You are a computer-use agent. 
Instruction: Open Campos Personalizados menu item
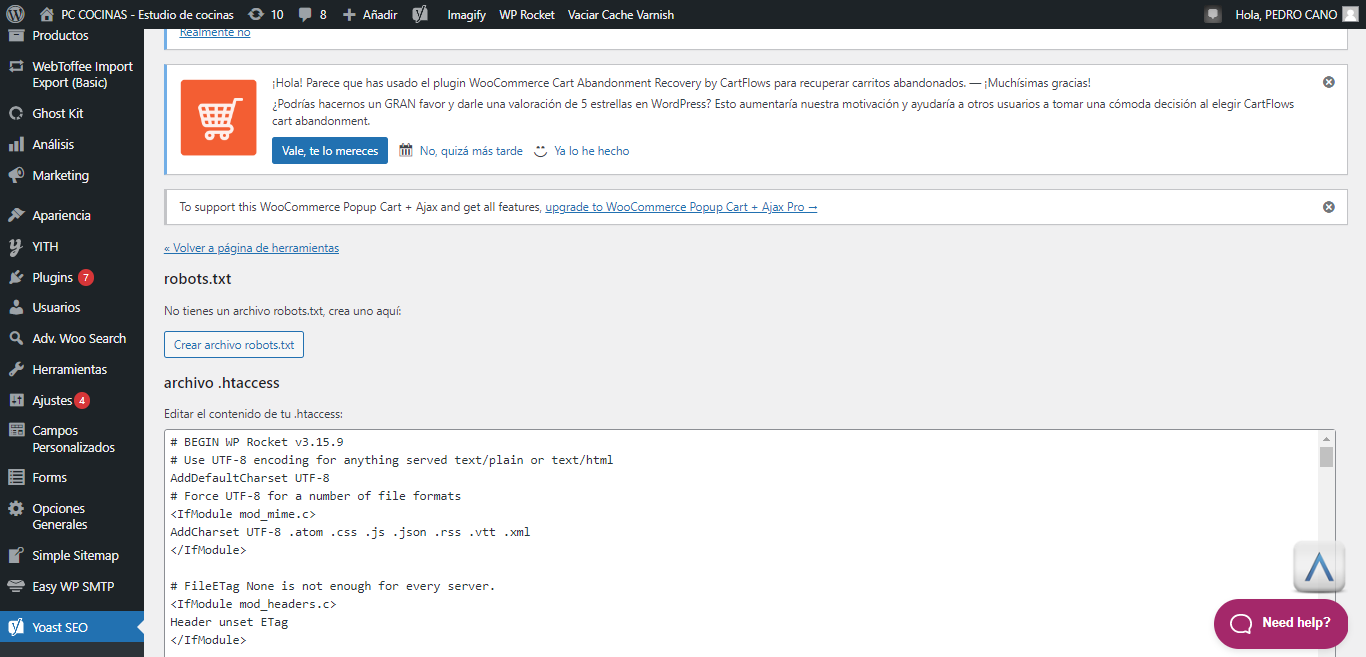click(73, 439)
